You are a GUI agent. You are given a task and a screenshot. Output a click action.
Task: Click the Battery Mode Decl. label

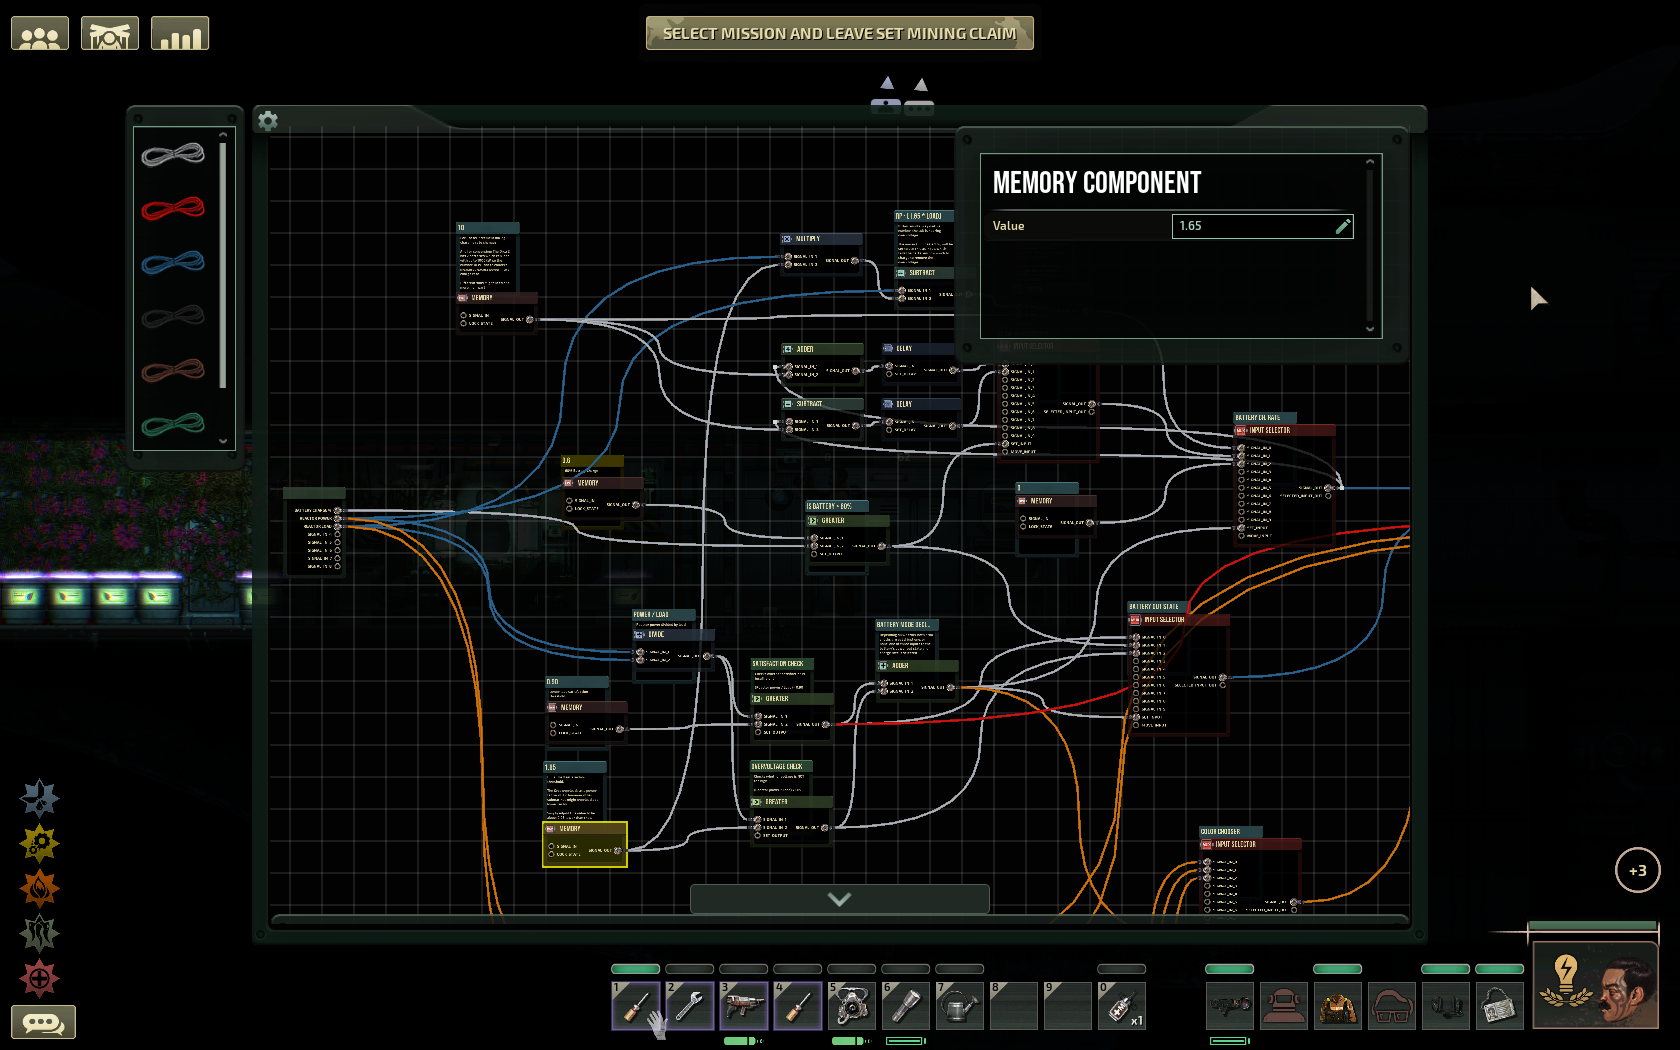(908, 625)
